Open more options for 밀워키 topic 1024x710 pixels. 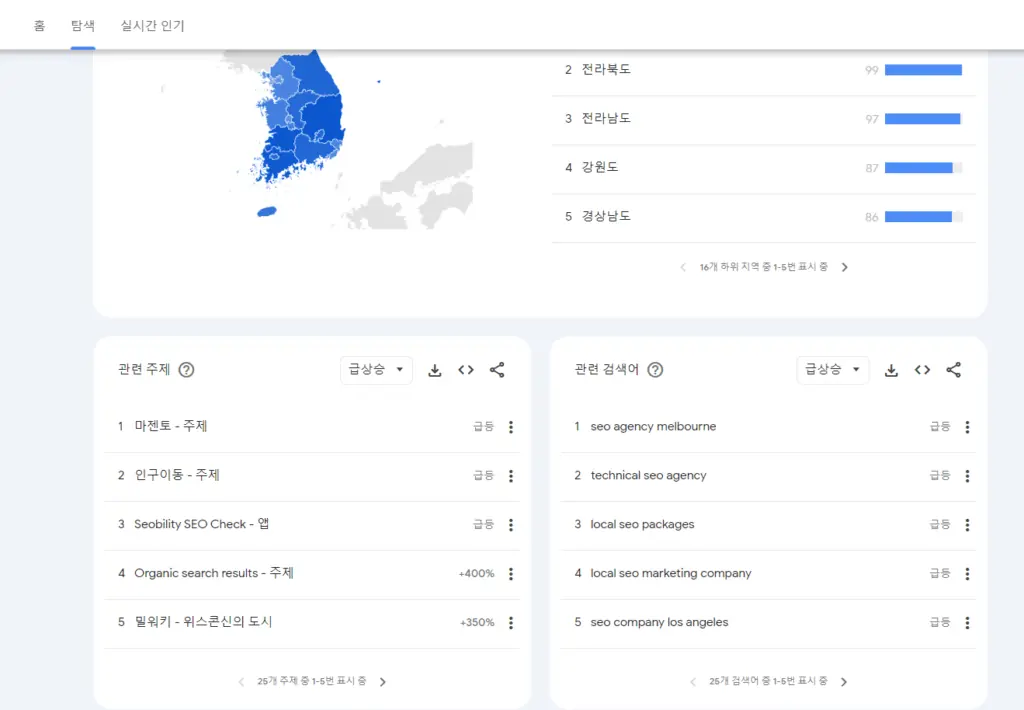point(511,623)
